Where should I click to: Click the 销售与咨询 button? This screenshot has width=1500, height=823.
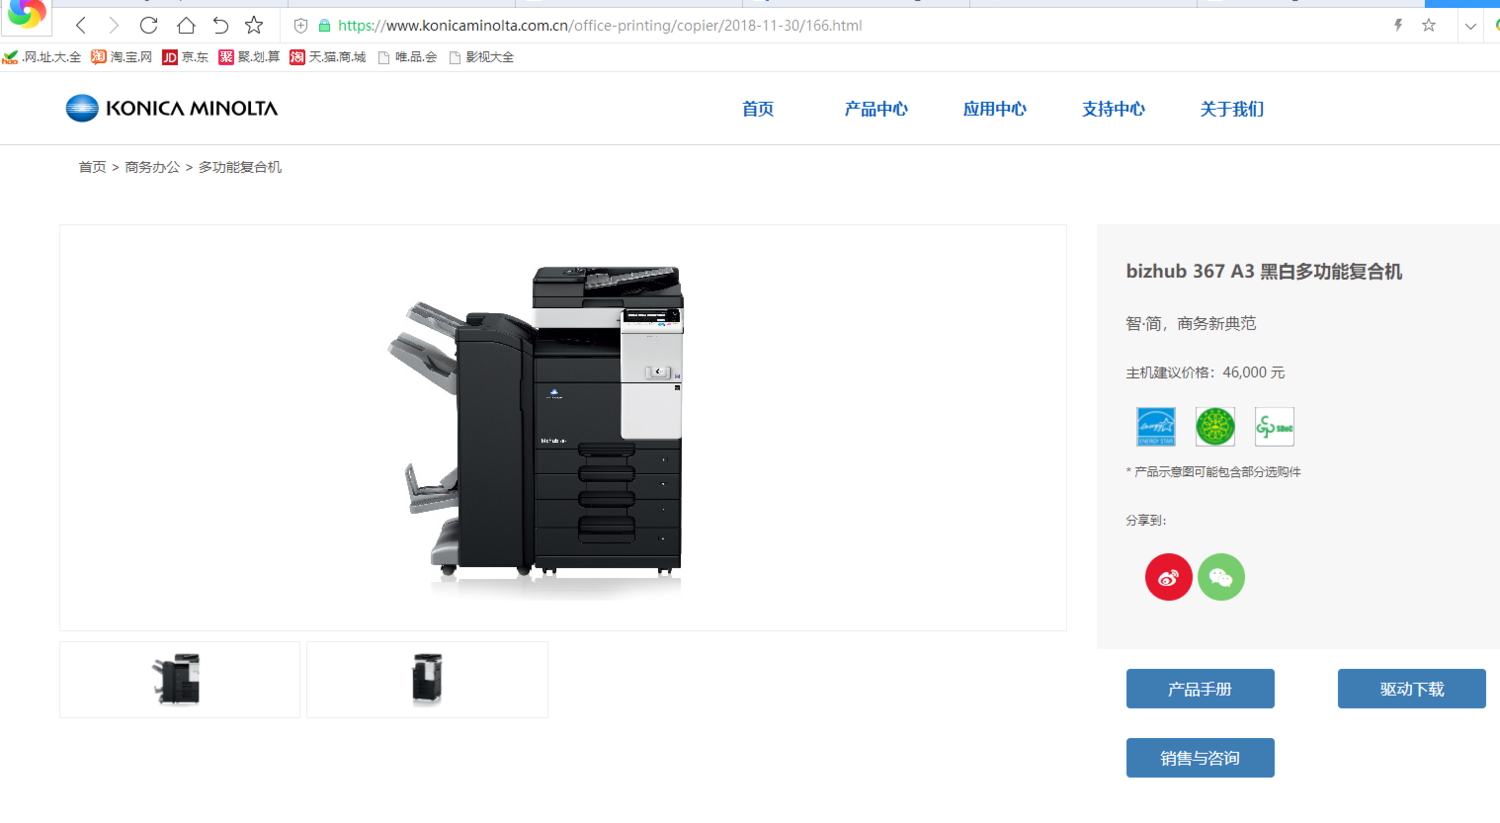point(1200,758)
